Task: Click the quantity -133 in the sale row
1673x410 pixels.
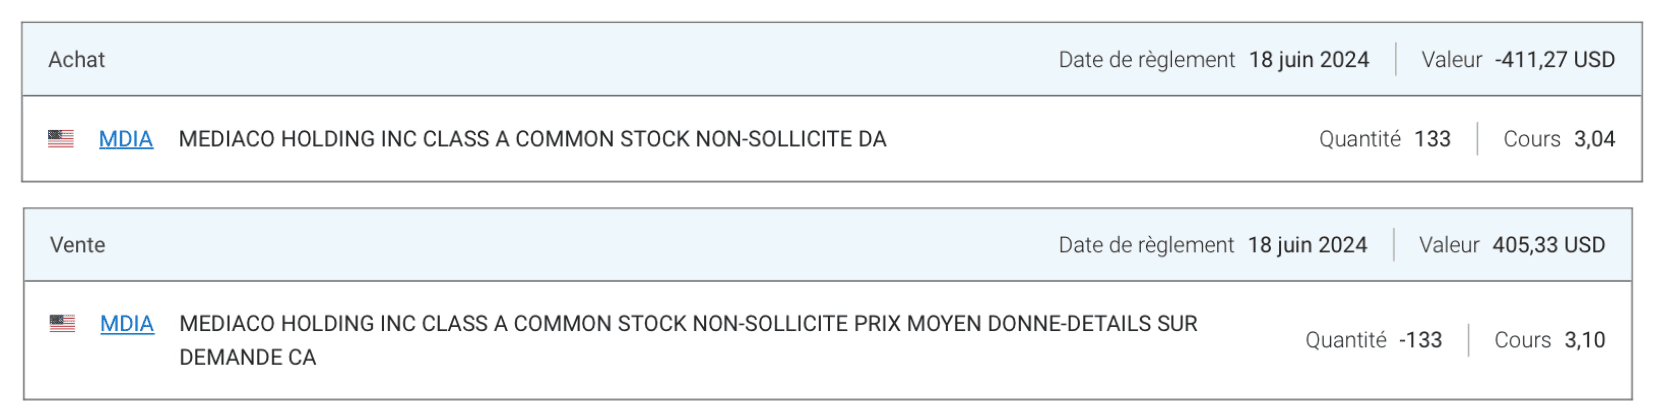Action: pyautogui.click(x=1420, y=340)
